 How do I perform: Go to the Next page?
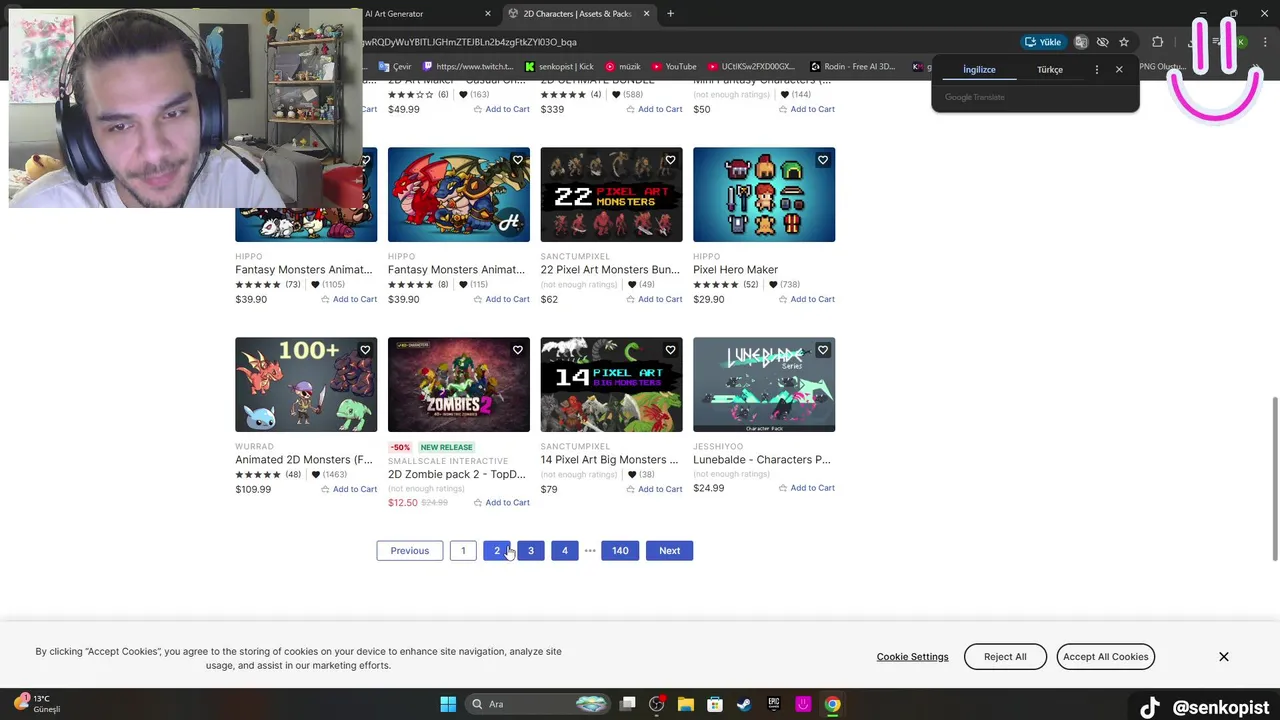coord(670,551)
